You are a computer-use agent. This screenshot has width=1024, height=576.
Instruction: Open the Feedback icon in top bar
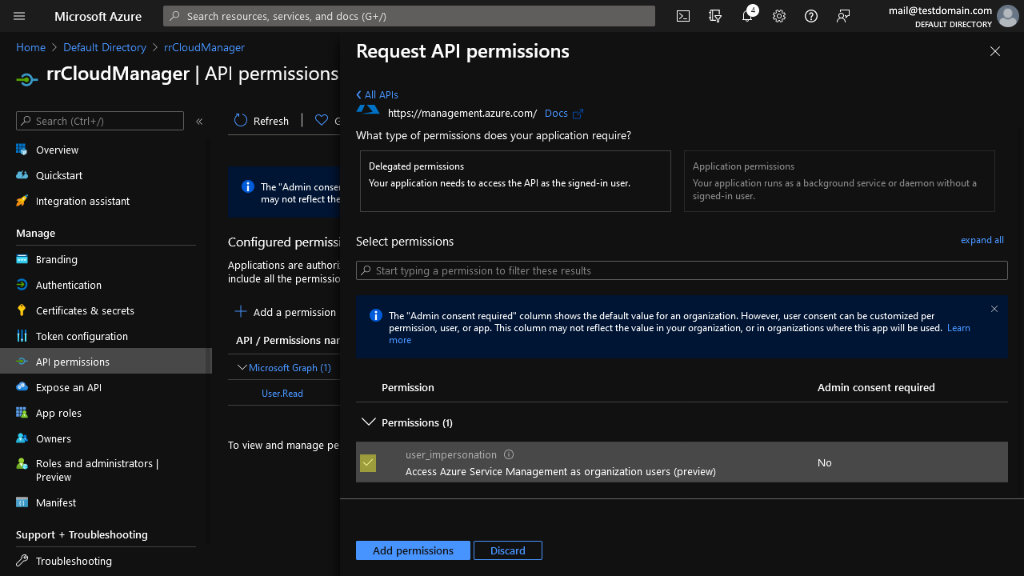pyautogui.click(x=843, y=16)
